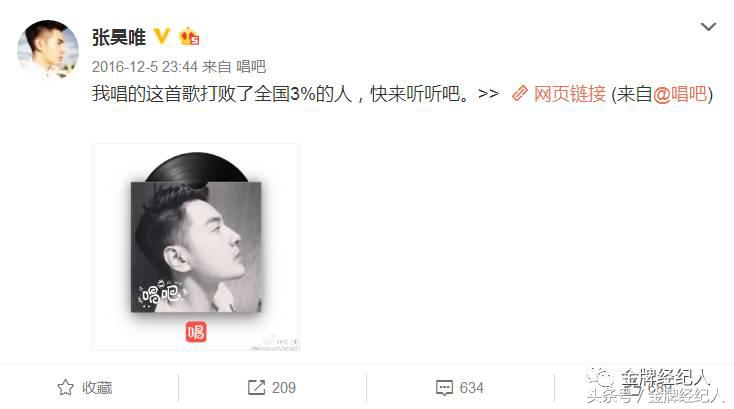
Task: Open the @唱吧 mention link
Action: click(680, 94)
